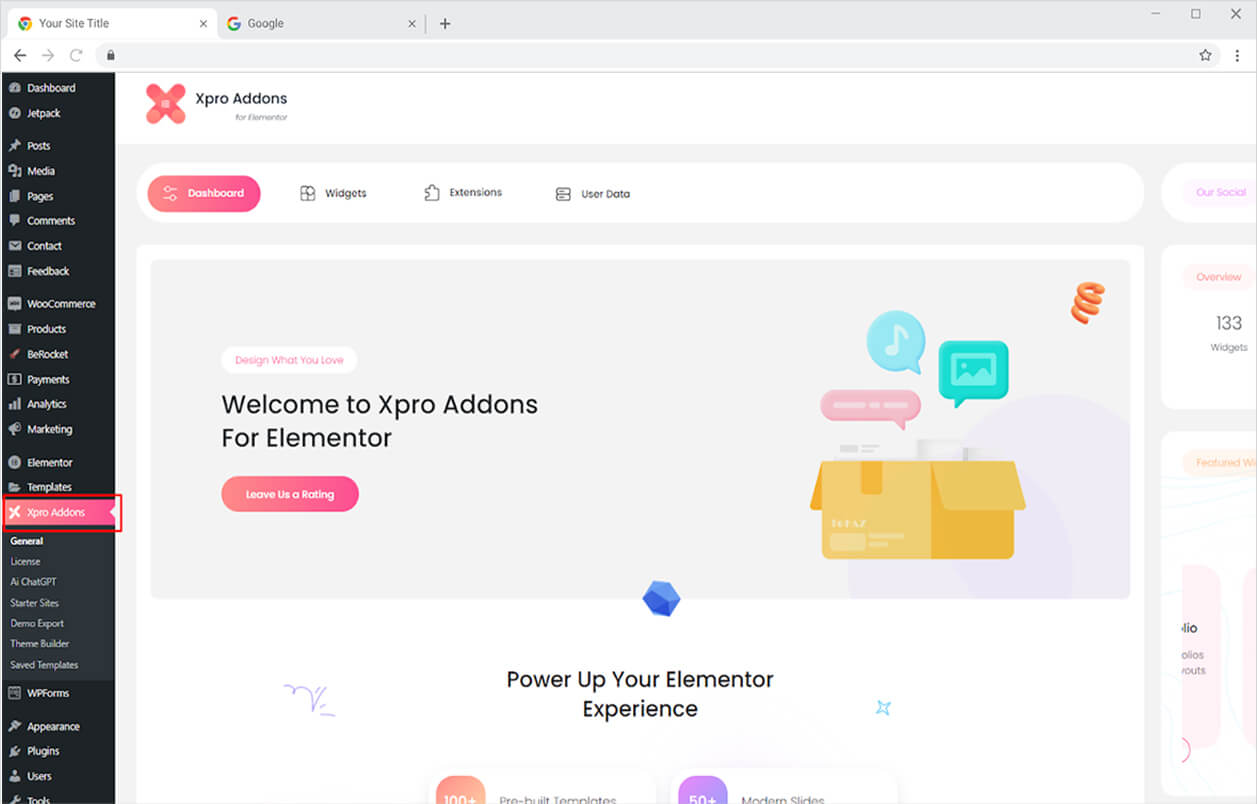Open the Theme Builder submenu link
The height and width of the screenshot is (804, 1257).
pyautogui.click(x=40, y=644)
